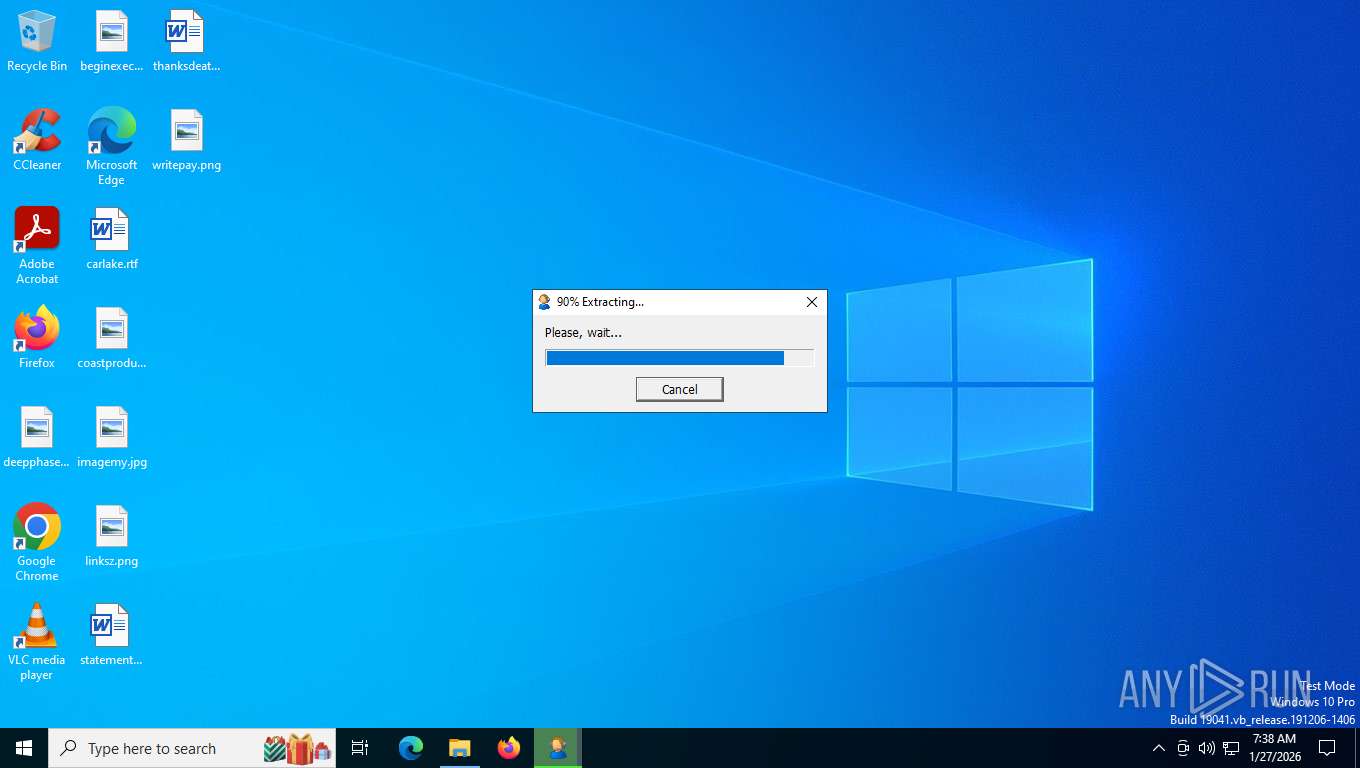Show hidden system tray icons
The height and width of the screenshot is (768, 1360).
pos(1159,748)
